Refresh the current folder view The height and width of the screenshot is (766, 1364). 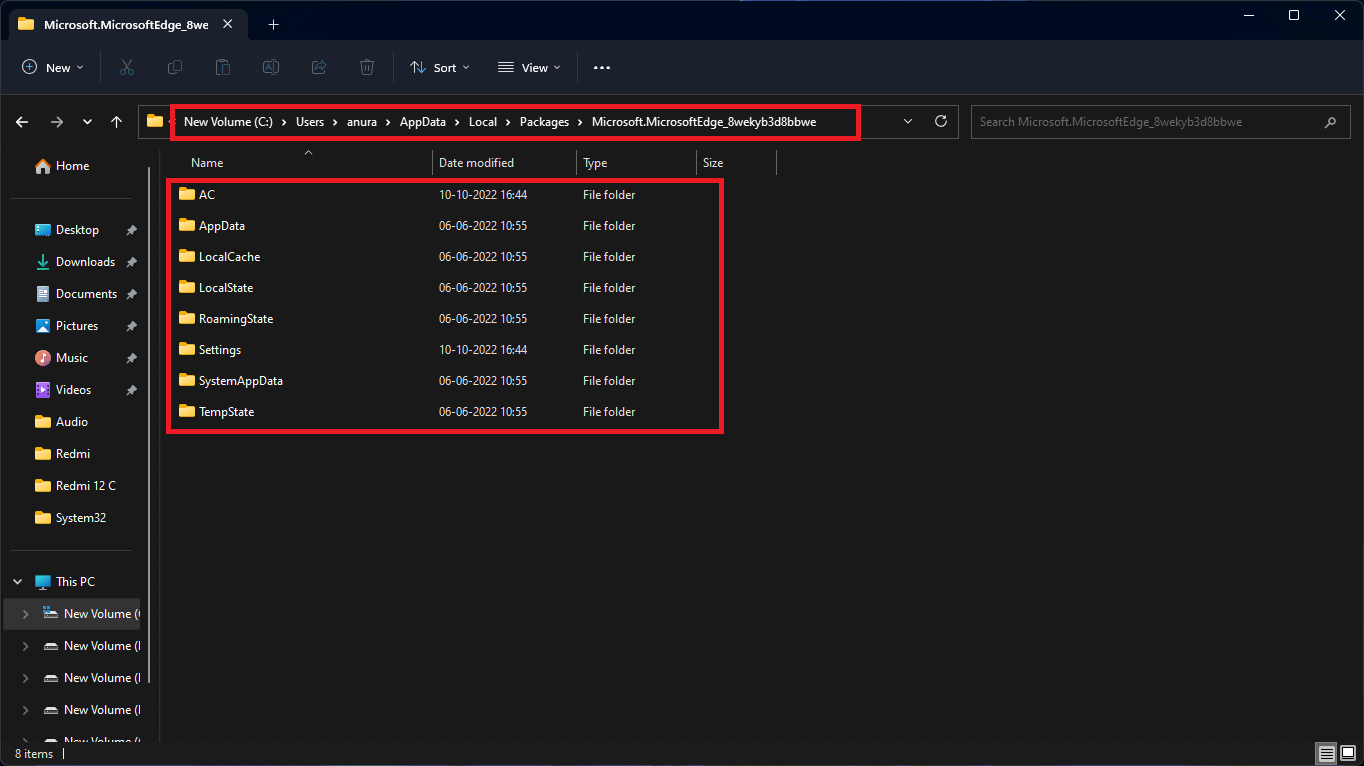(x=940, y=121)
